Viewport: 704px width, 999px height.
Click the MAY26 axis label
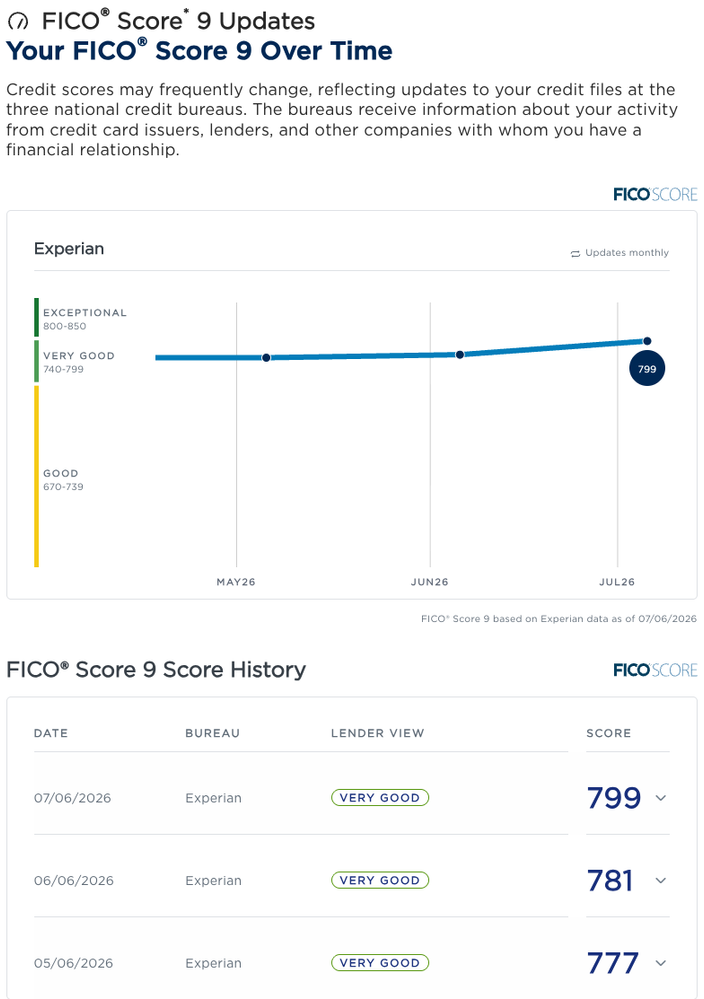pyautogui.click(x=236, y=582)
